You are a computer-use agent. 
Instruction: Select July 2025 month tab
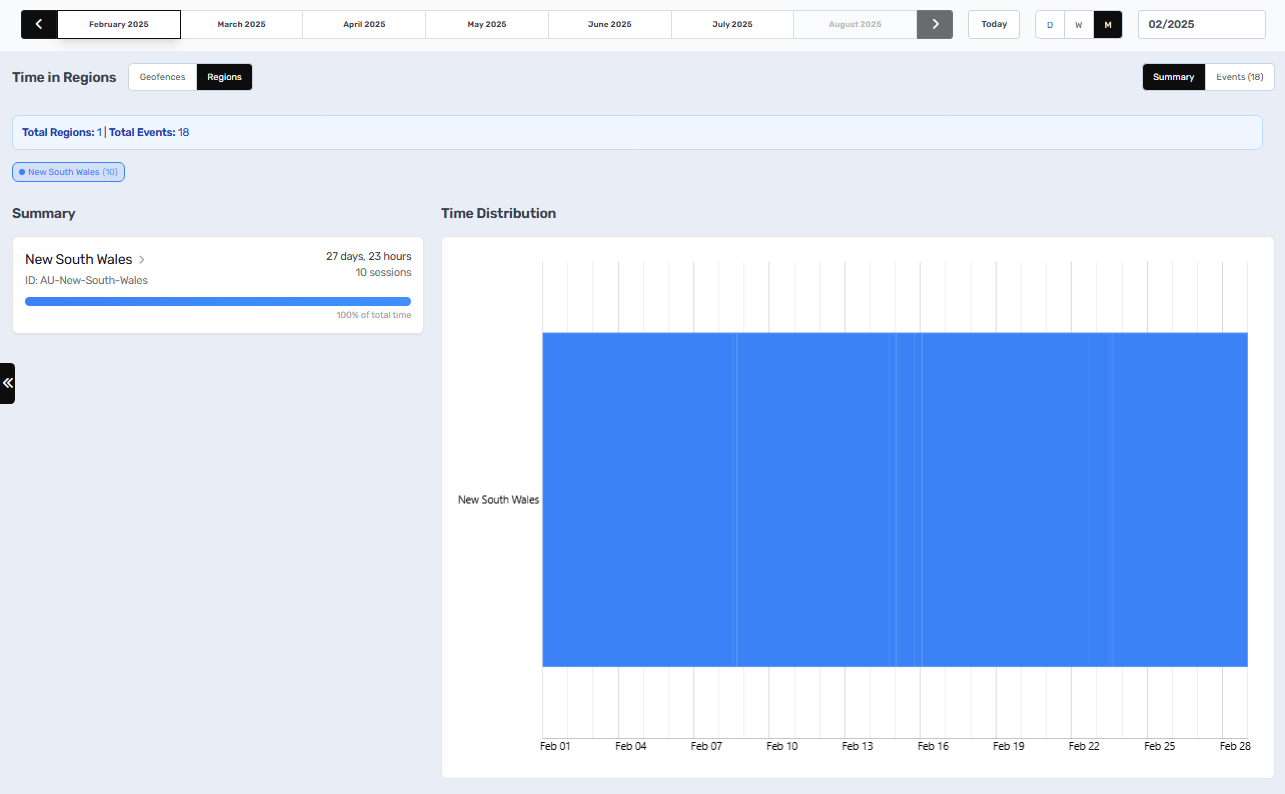[x=733, y=24]
